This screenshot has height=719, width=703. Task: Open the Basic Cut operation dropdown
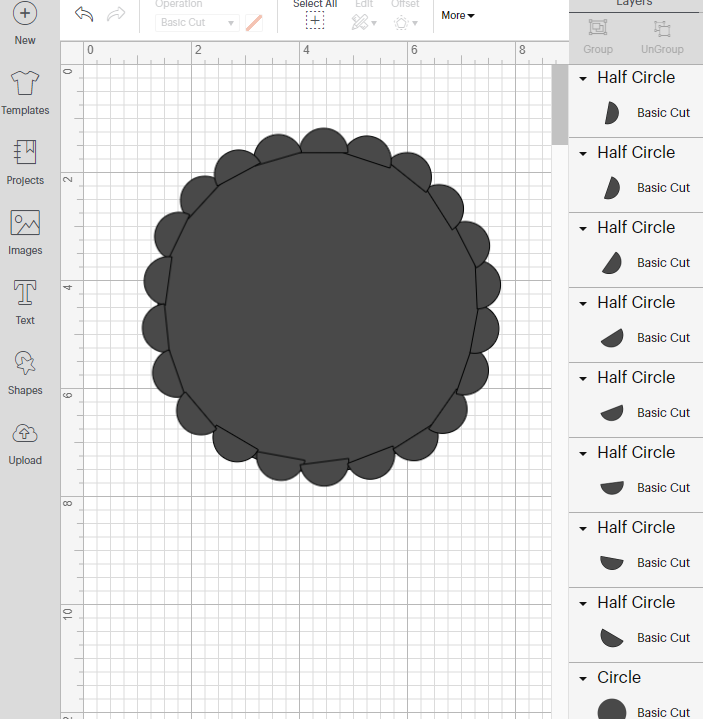coord(197,22)
